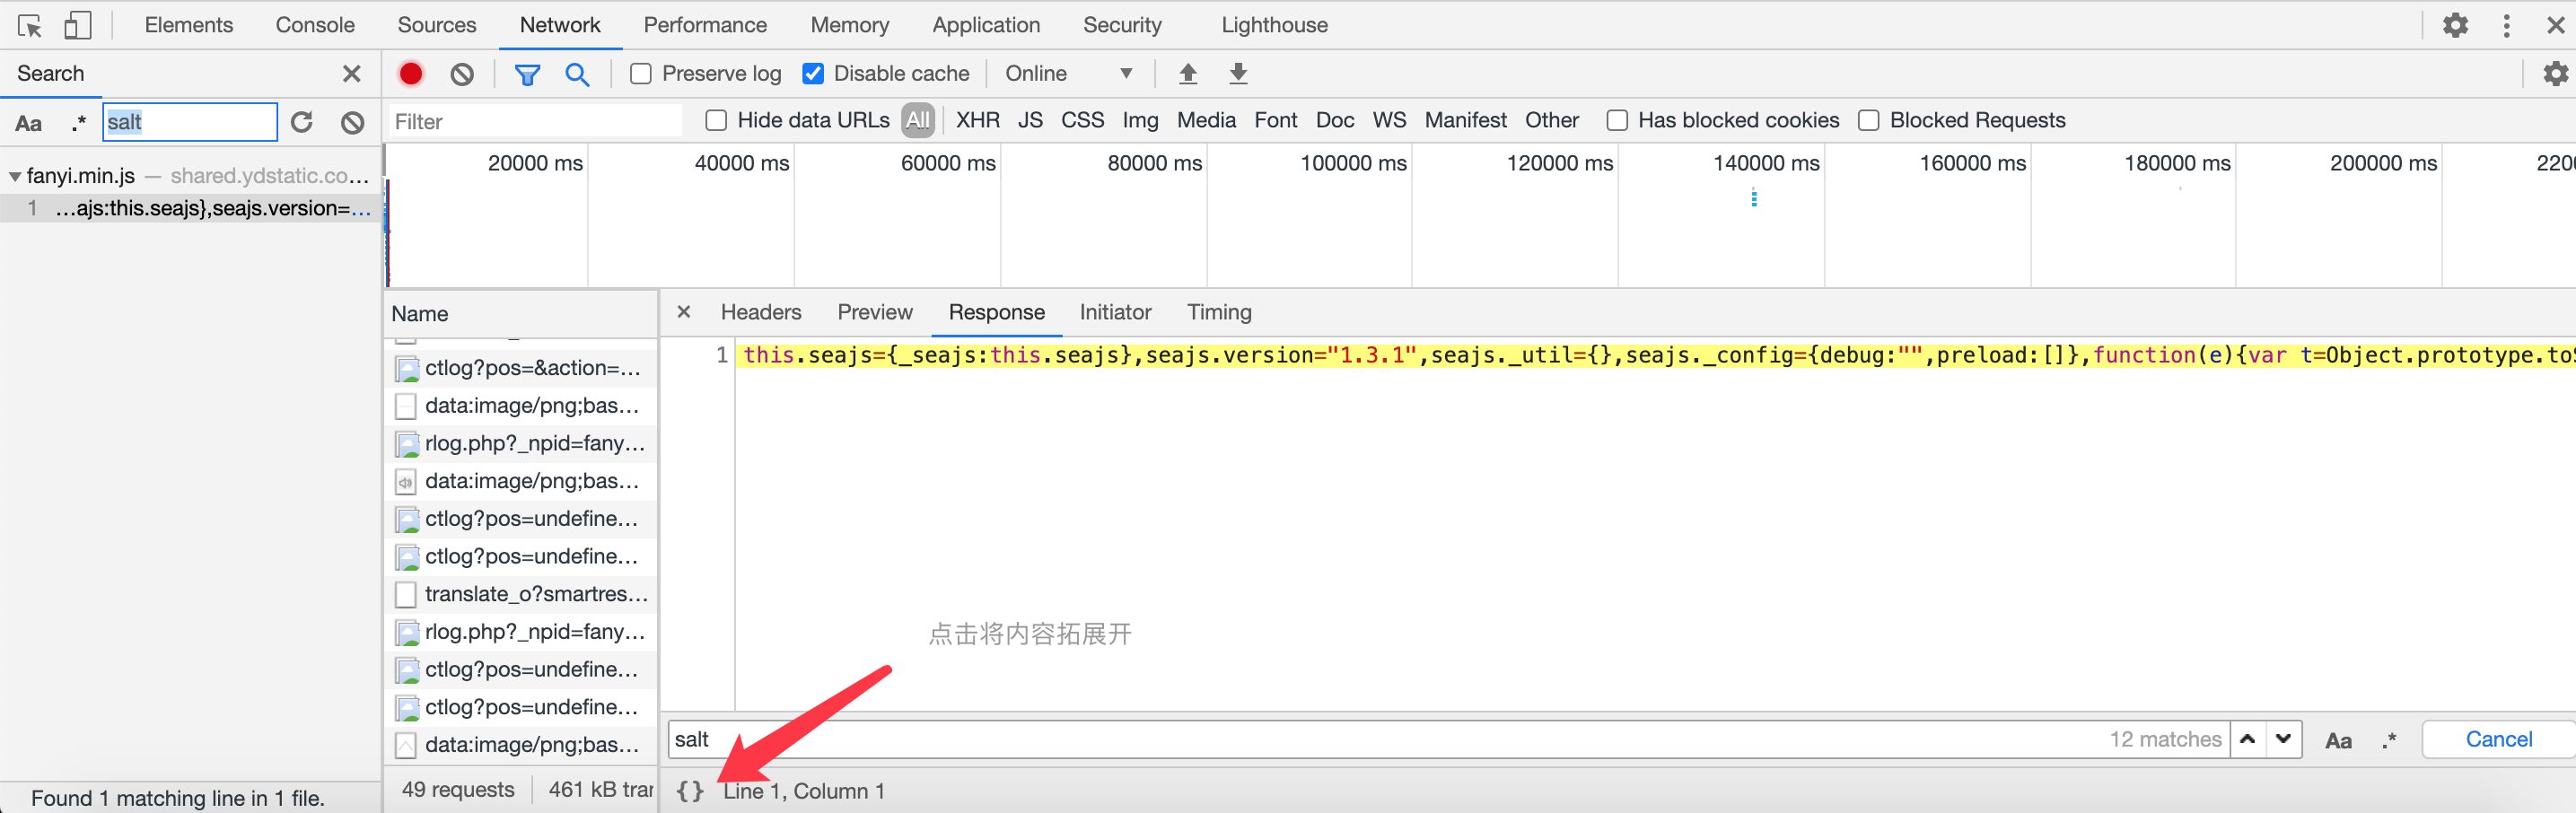This screenshot has height=813, width=2576.
Task: Open the DevTools three-dot customize menu
Action: click(x=2506, y=25)
